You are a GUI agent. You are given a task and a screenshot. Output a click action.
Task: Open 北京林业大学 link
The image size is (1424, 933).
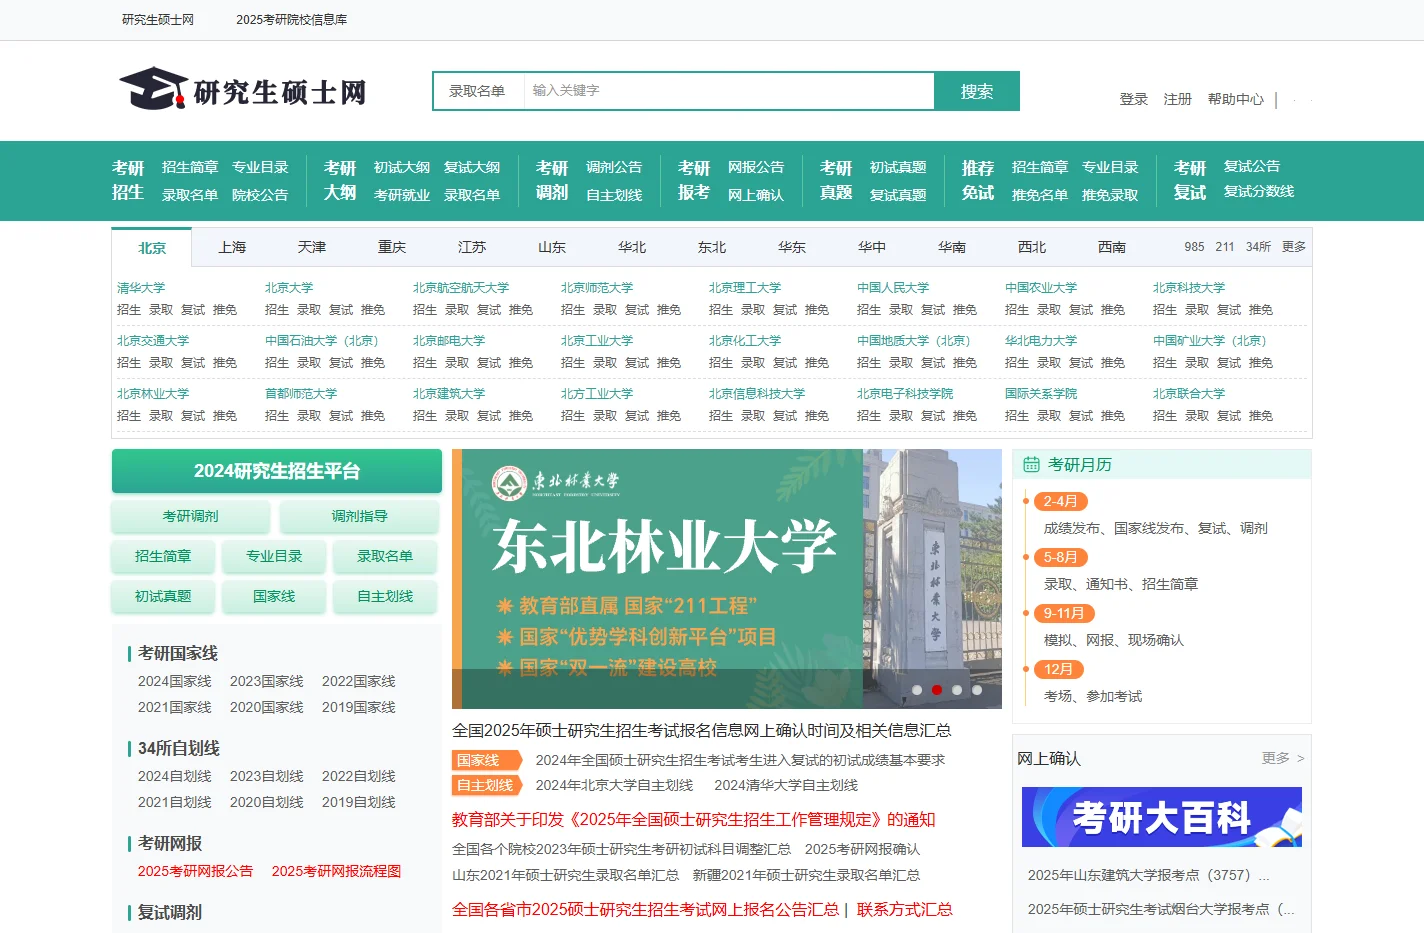(153, 393)
